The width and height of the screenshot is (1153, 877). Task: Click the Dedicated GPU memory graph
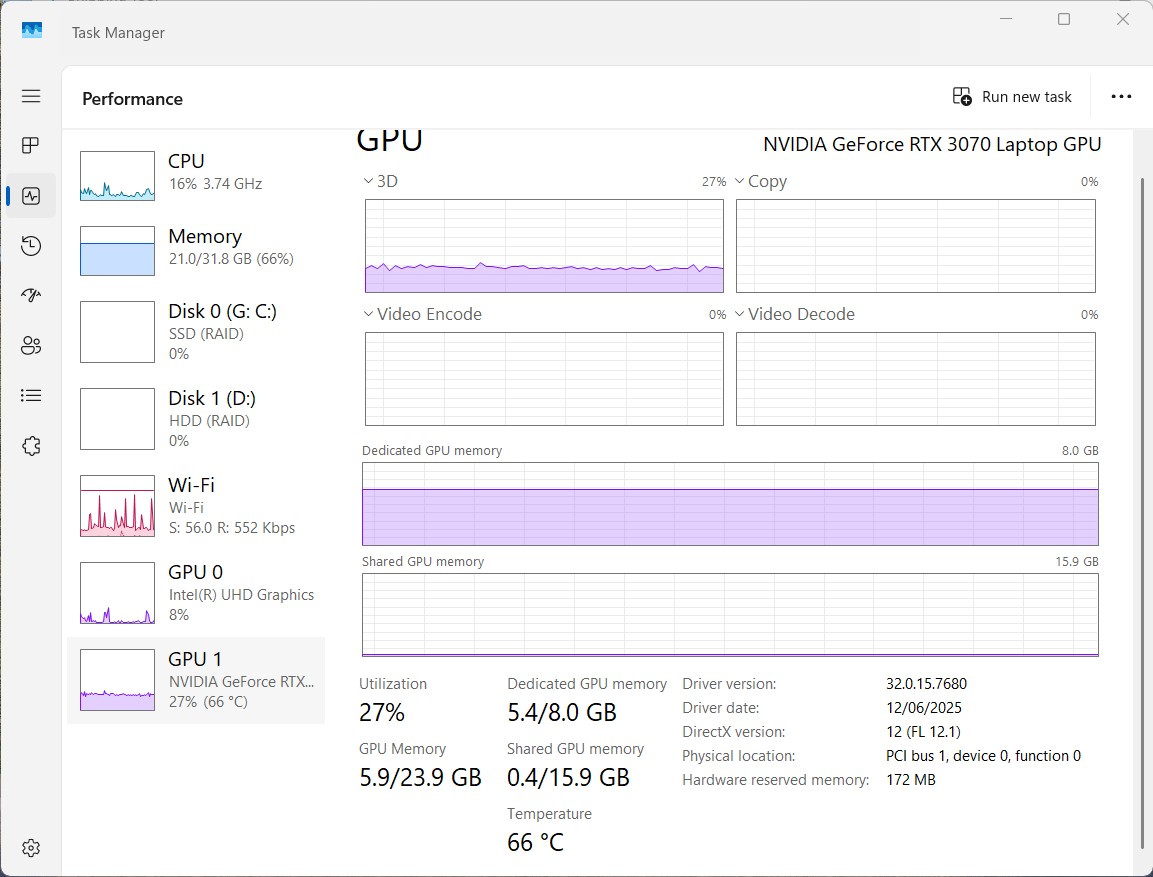pyautogui.click(x=730, y=504)
